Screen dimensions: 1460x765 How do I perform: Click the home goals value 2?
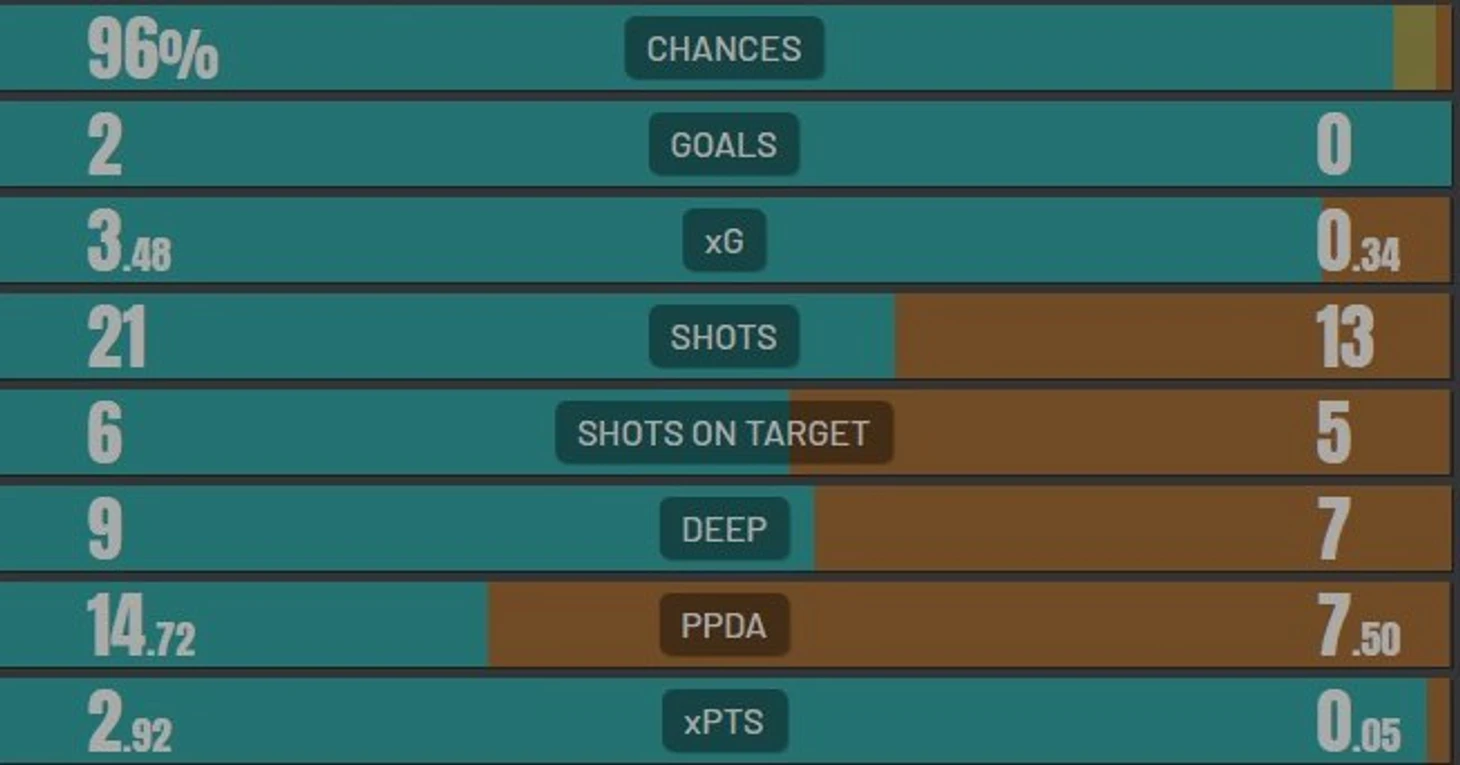105,146
